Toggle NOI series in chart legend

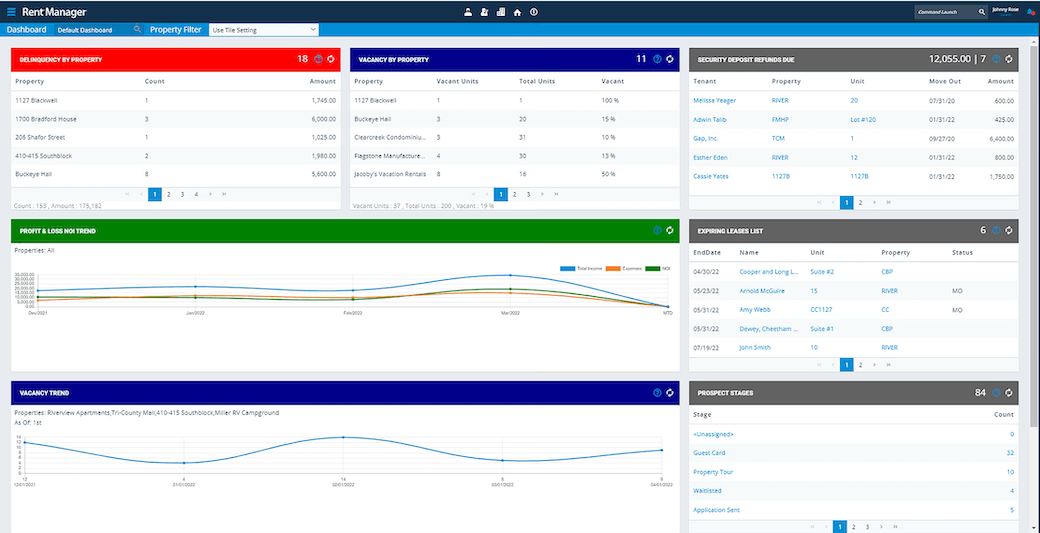(x=657, y=269)
